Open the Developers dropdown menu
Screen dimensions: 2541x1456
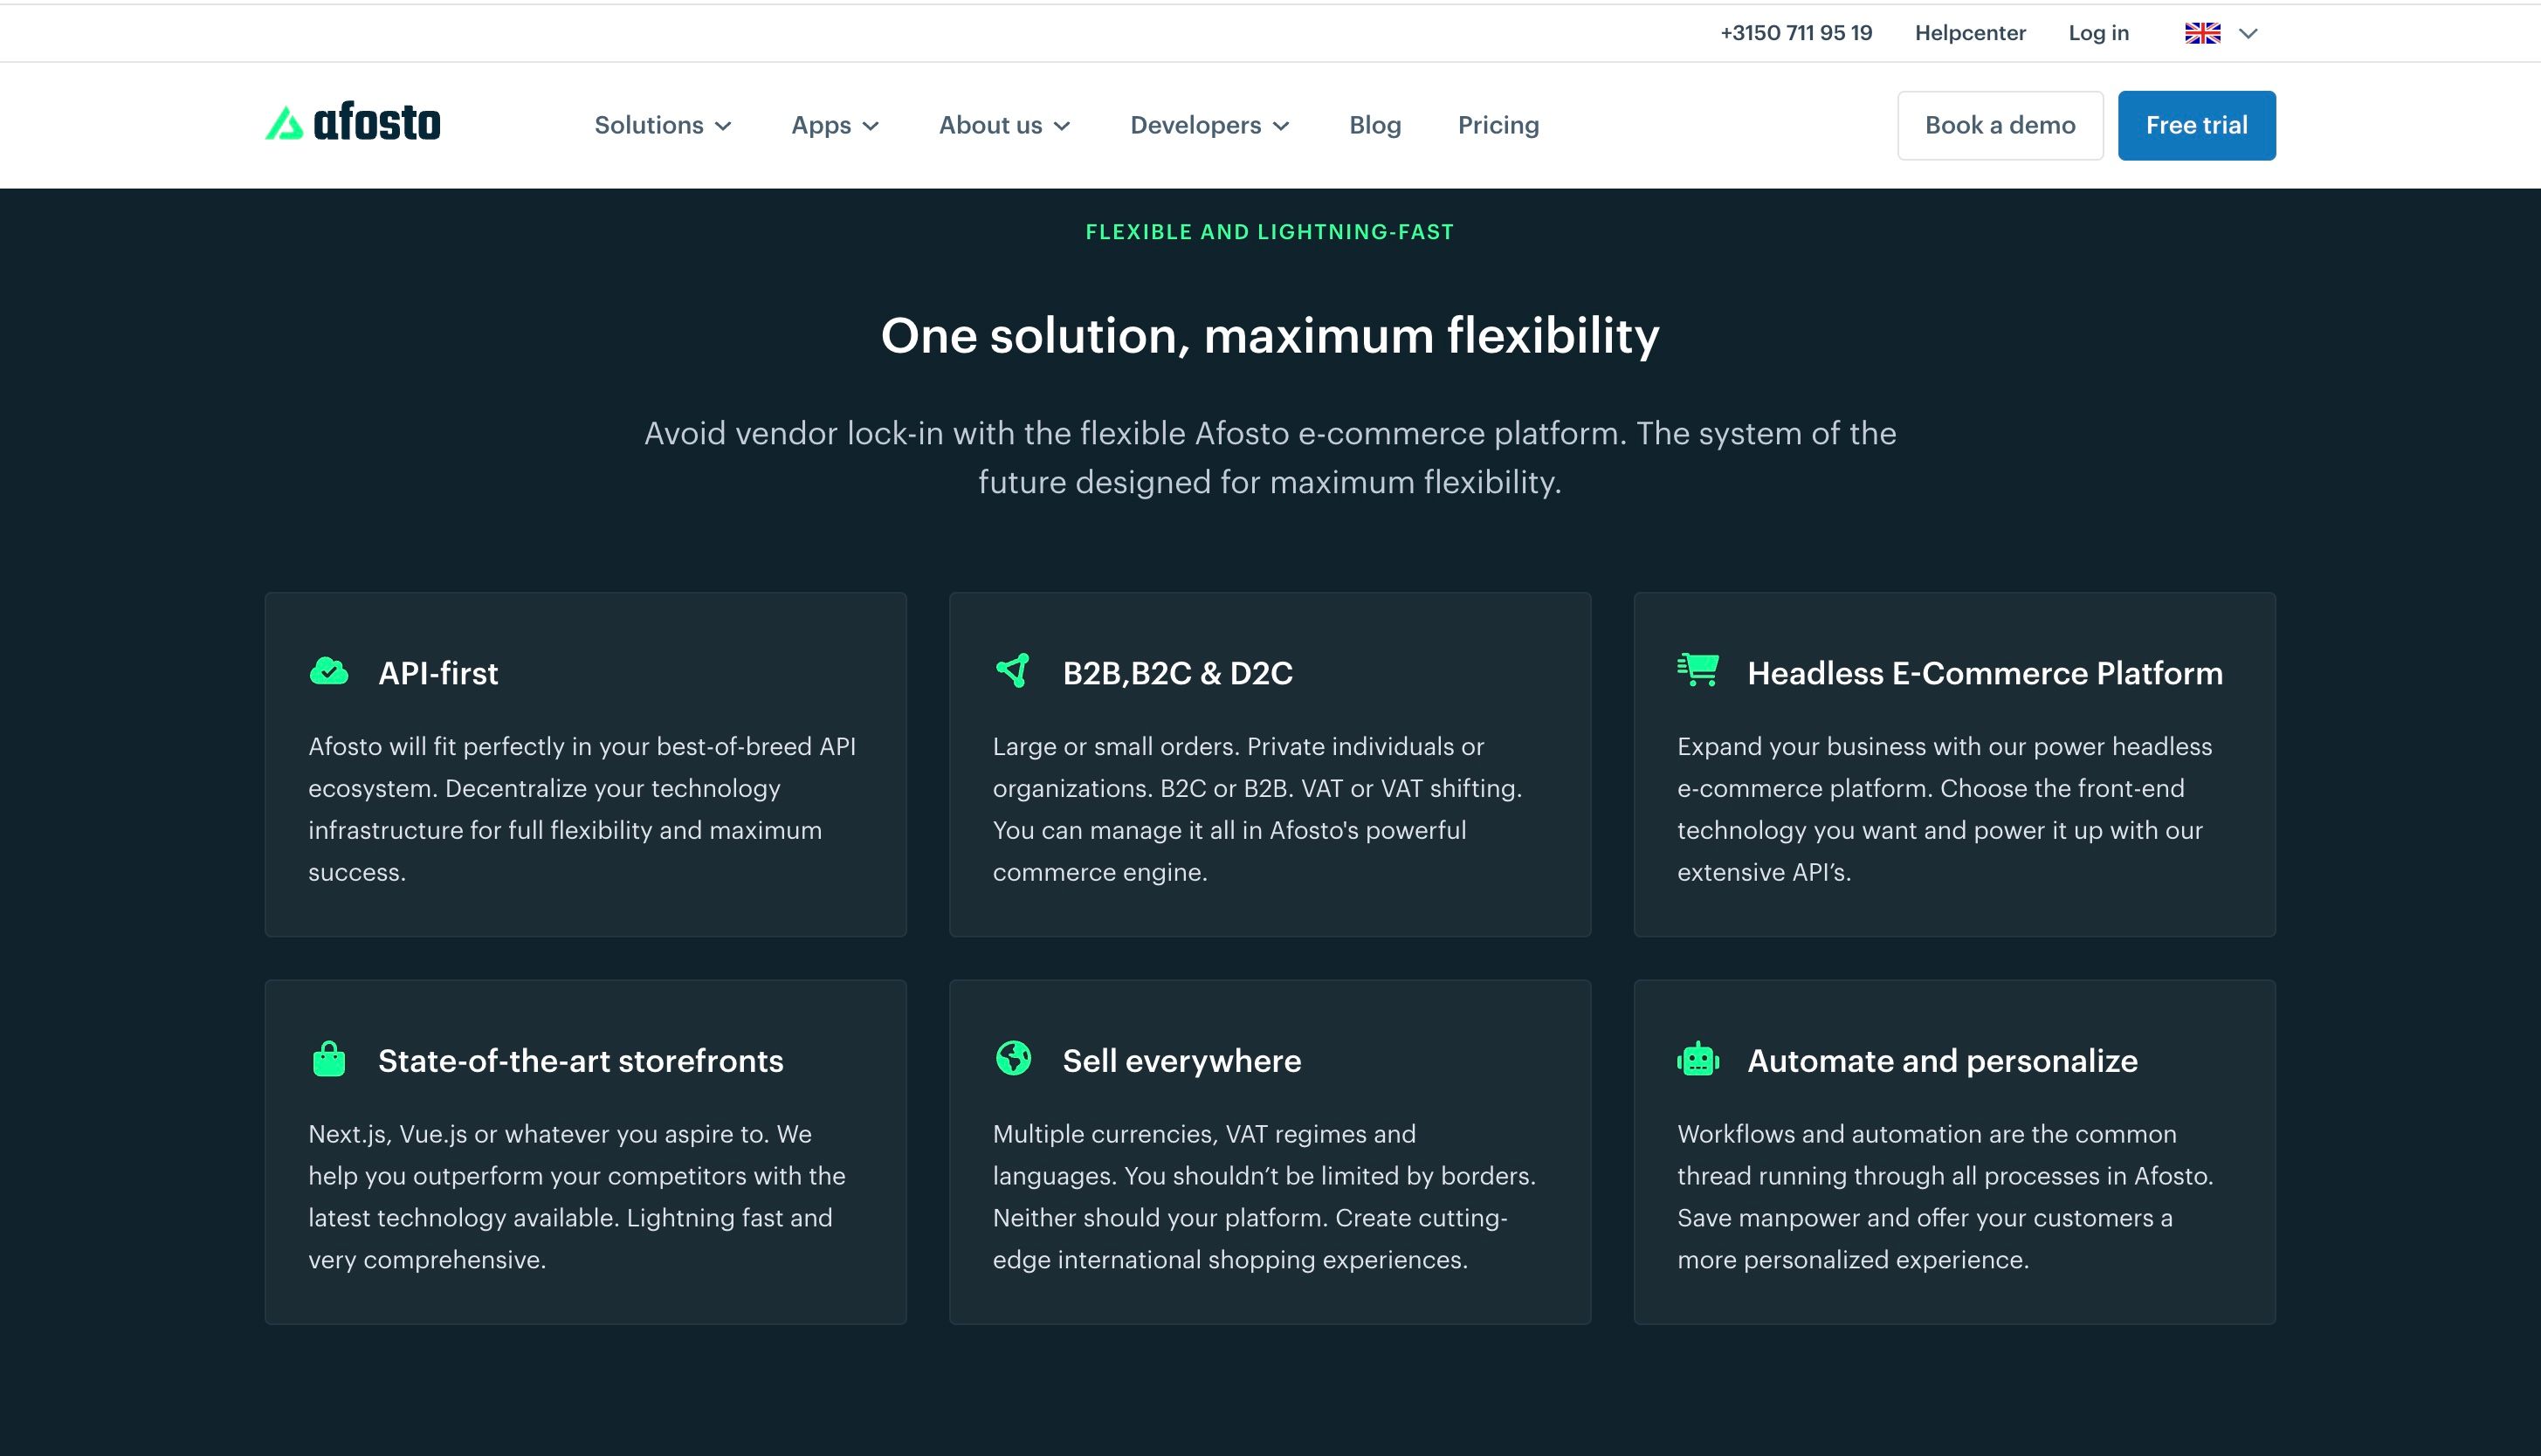point(1210,125)
